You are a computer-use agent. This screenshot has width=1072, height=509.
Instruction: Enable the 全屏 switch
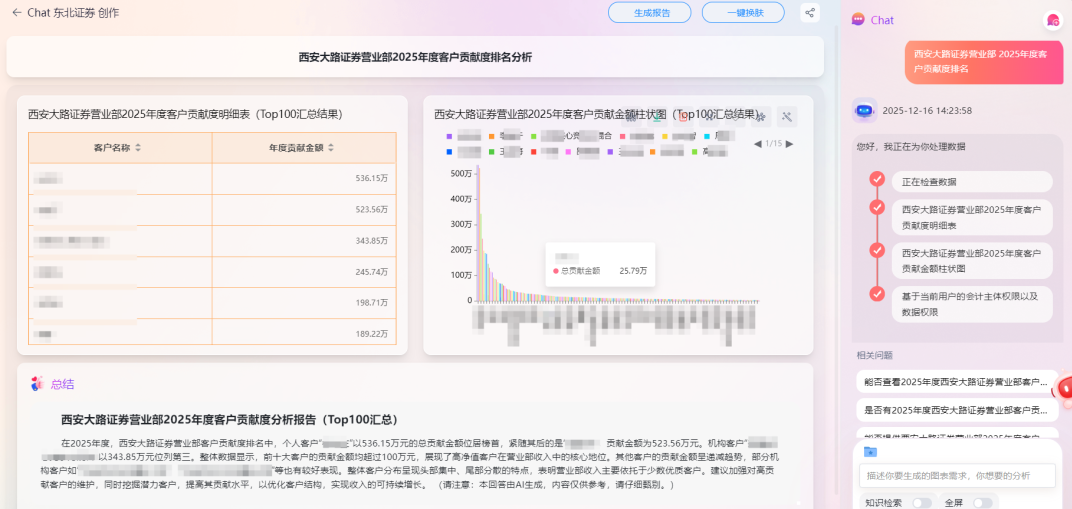983,503
